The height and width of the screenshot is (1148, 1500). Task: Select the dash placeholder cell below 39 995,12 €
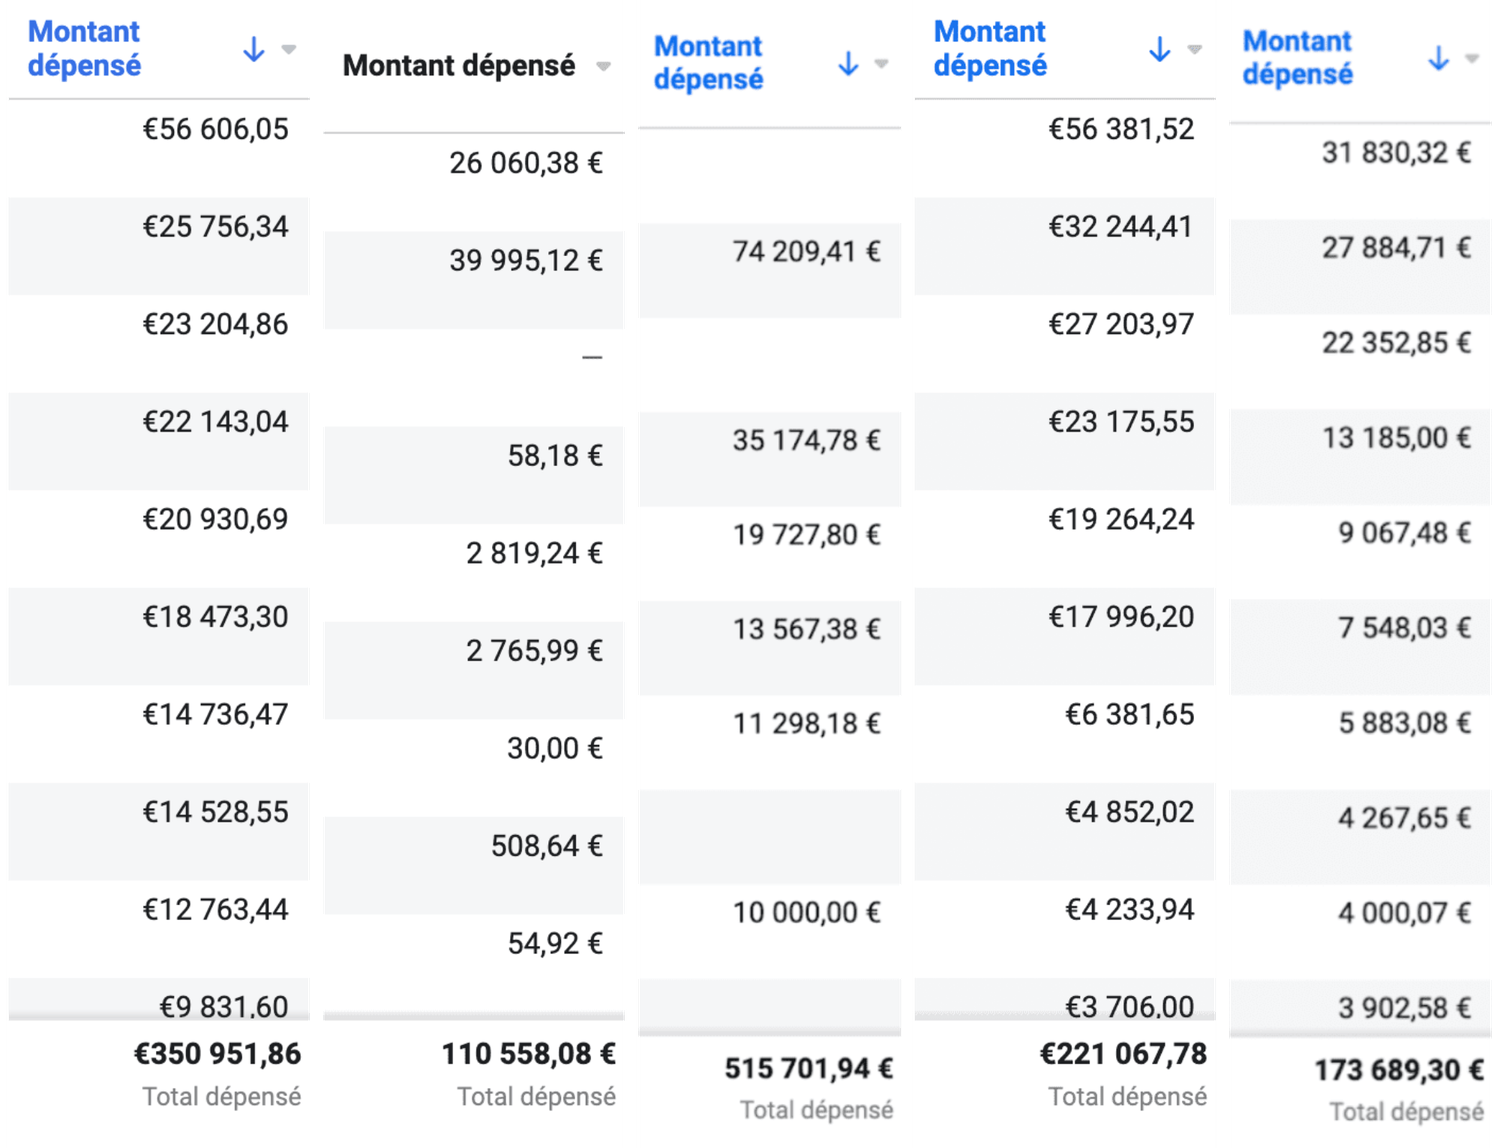coord(592,357)
